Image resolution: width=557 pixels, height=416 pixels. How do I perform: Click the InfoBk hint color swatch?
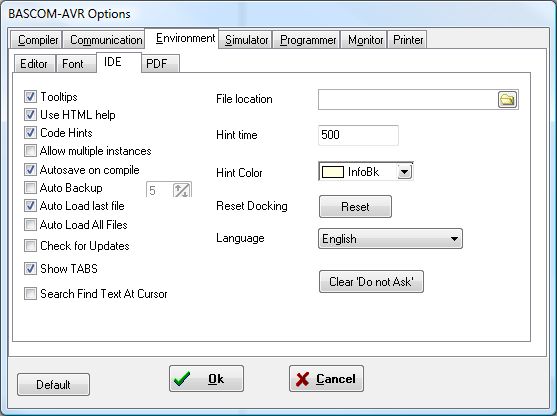332,172
